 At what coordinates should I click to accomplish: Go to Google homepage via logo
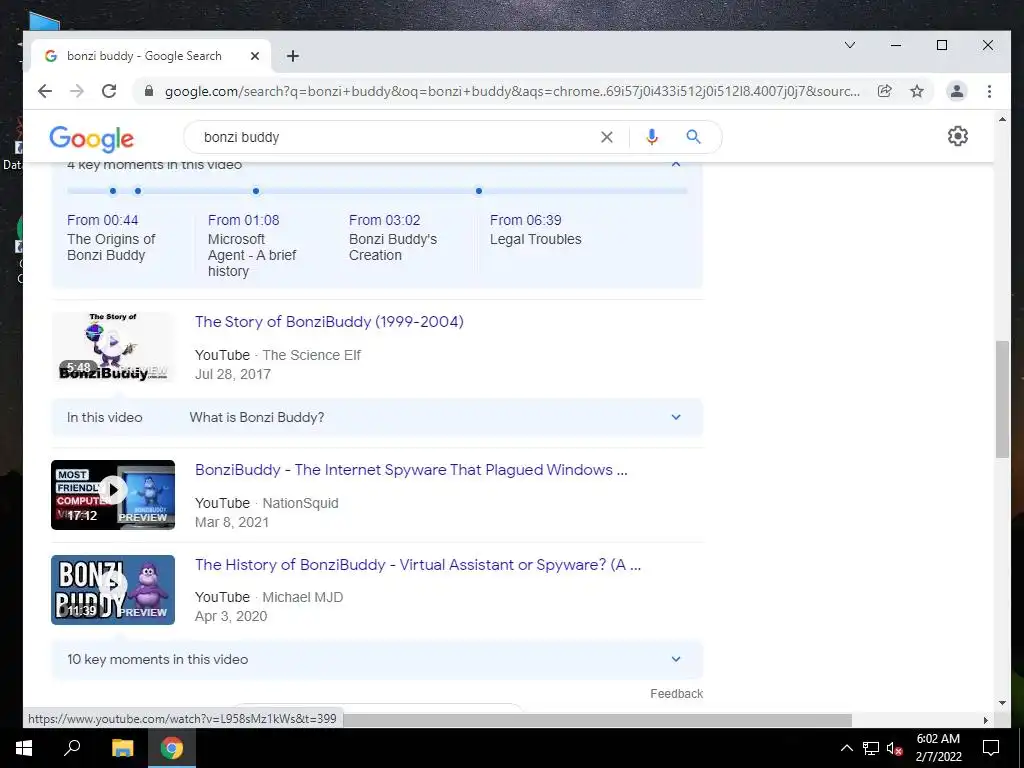pos(91,138)
